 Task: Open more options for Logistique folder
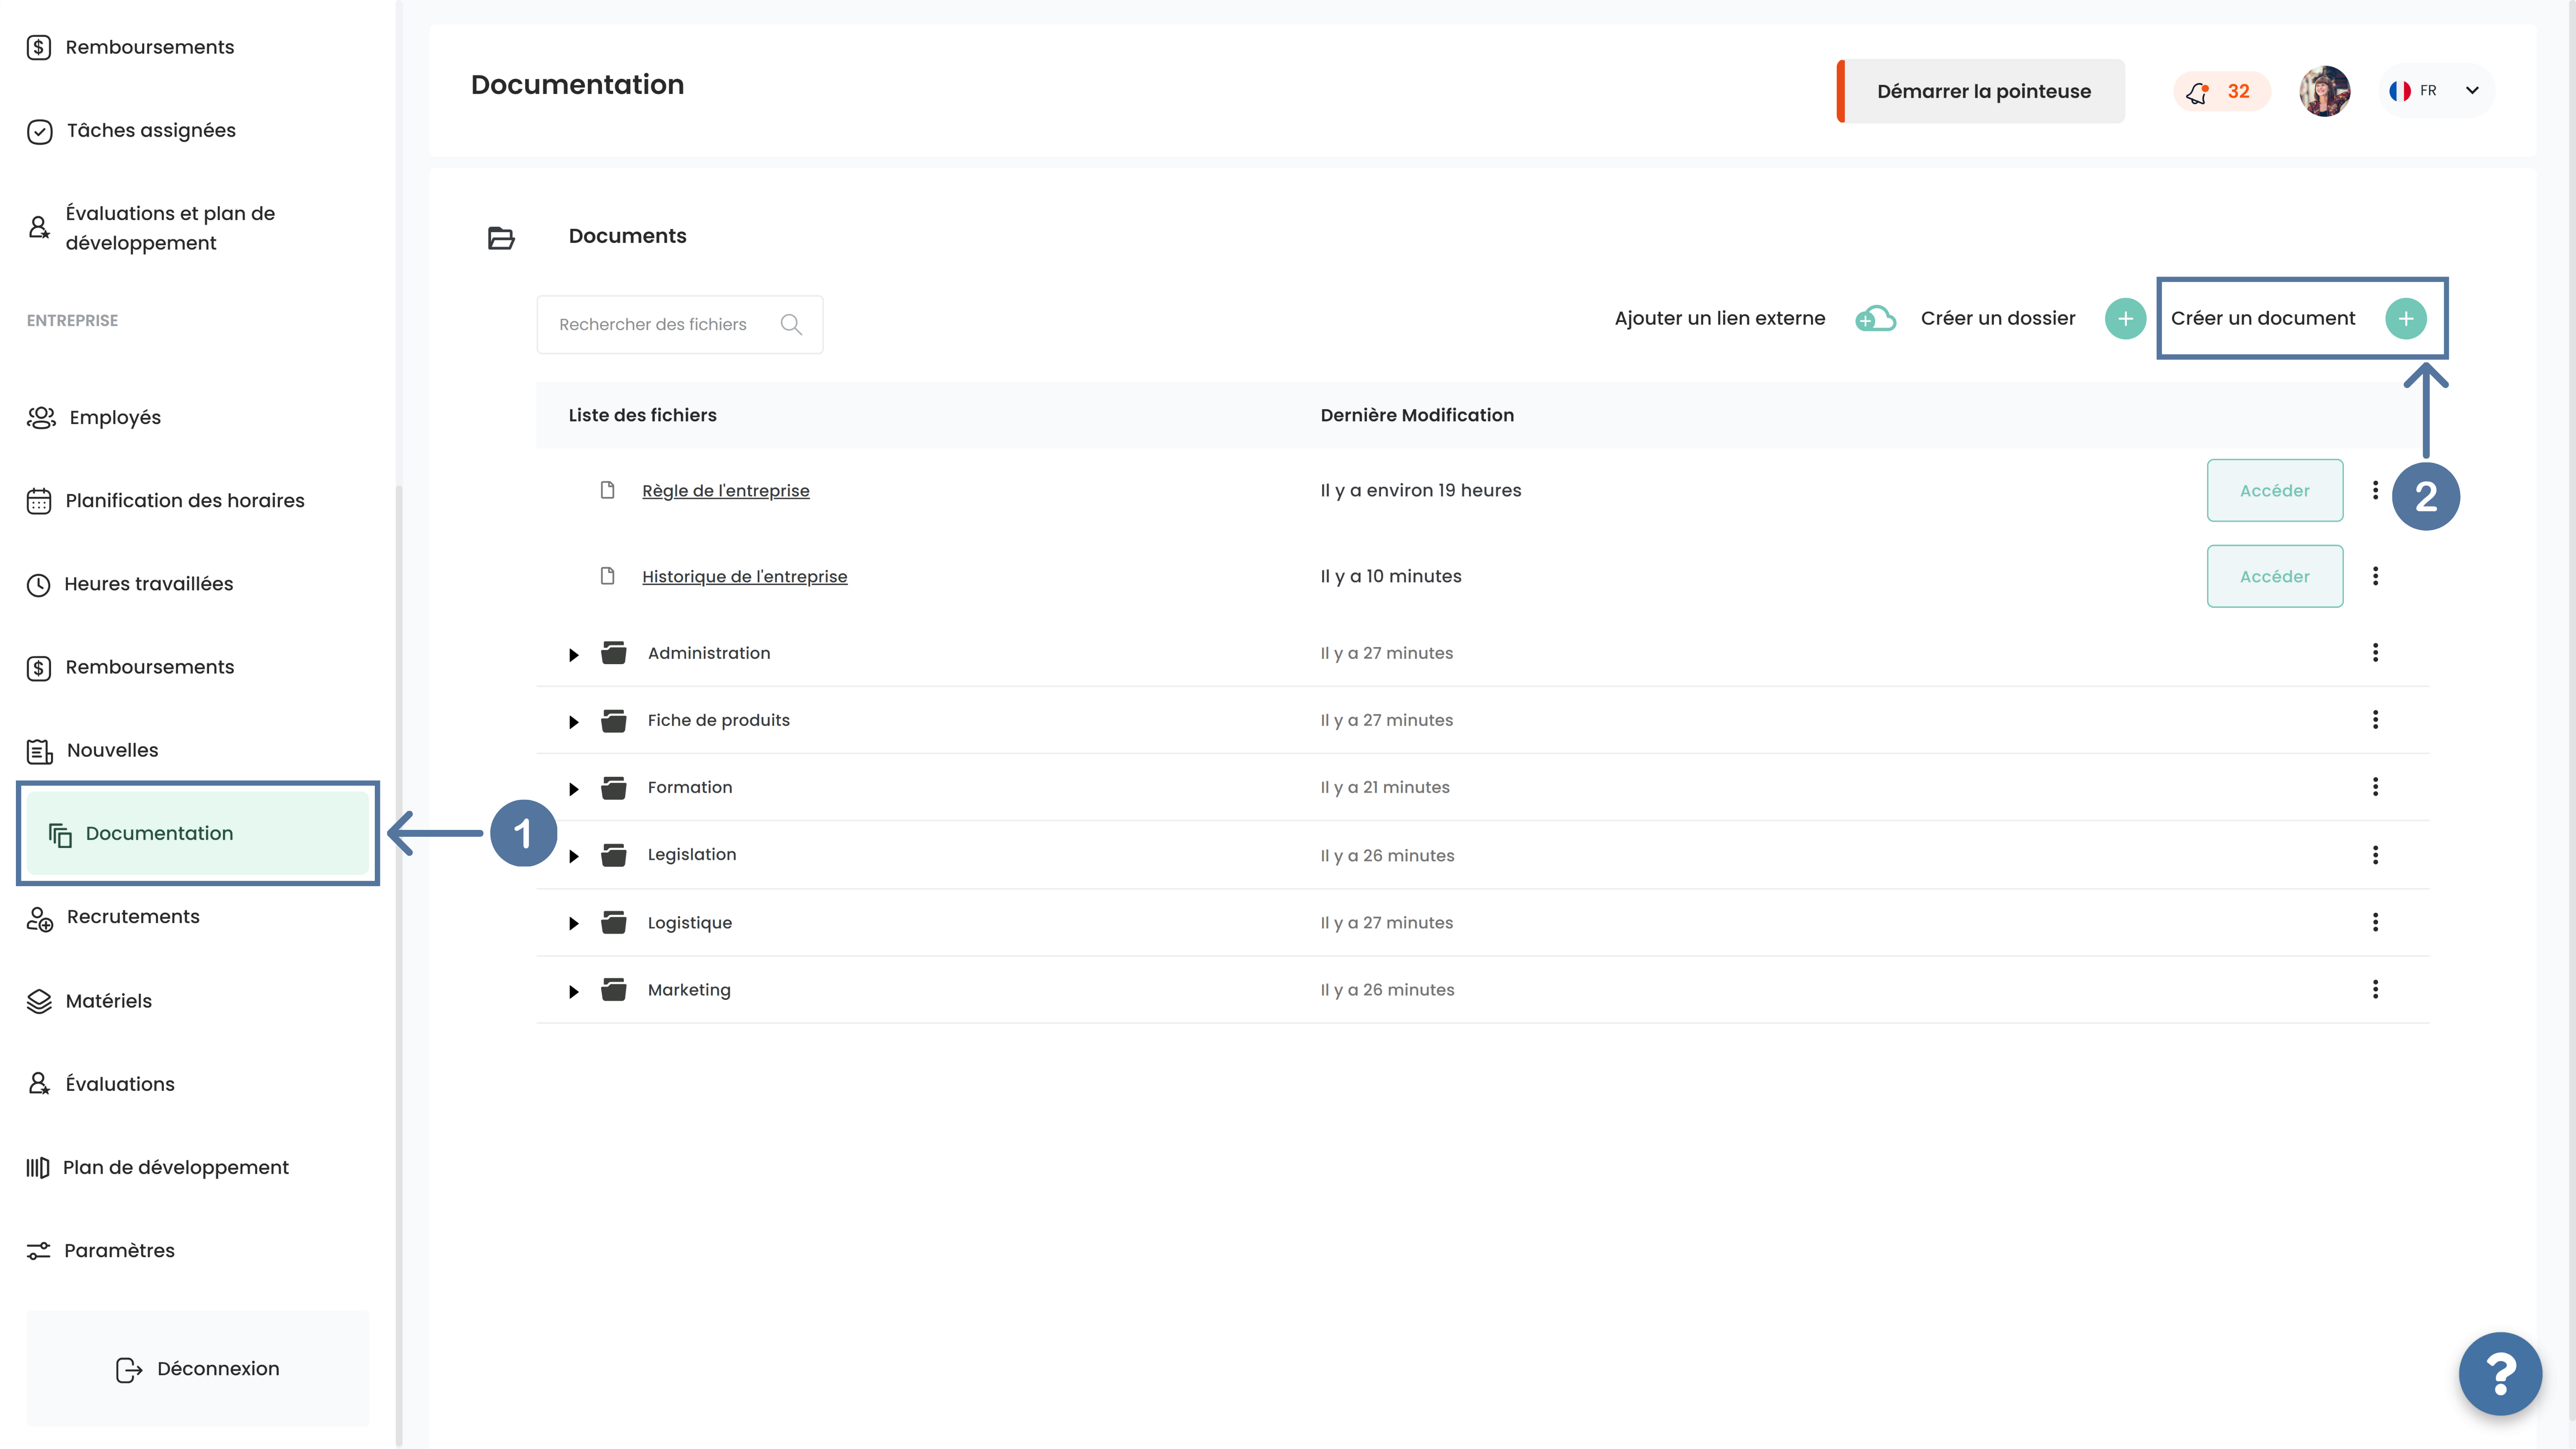click(2376, 922)
